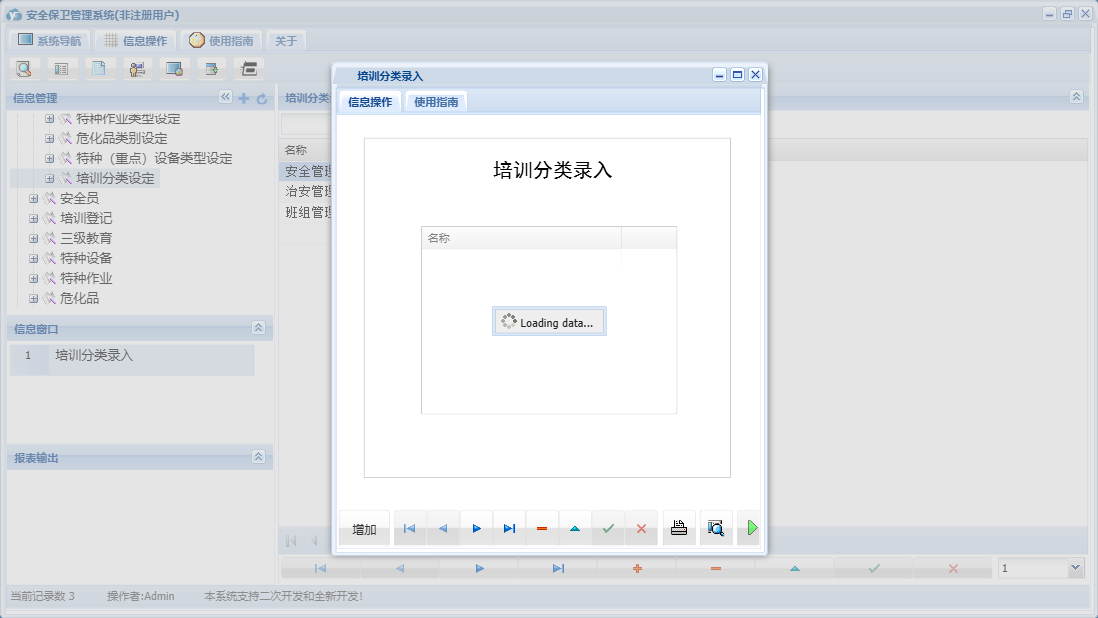Select the magnifier search icon on the main toolbar

coord(24,68)
